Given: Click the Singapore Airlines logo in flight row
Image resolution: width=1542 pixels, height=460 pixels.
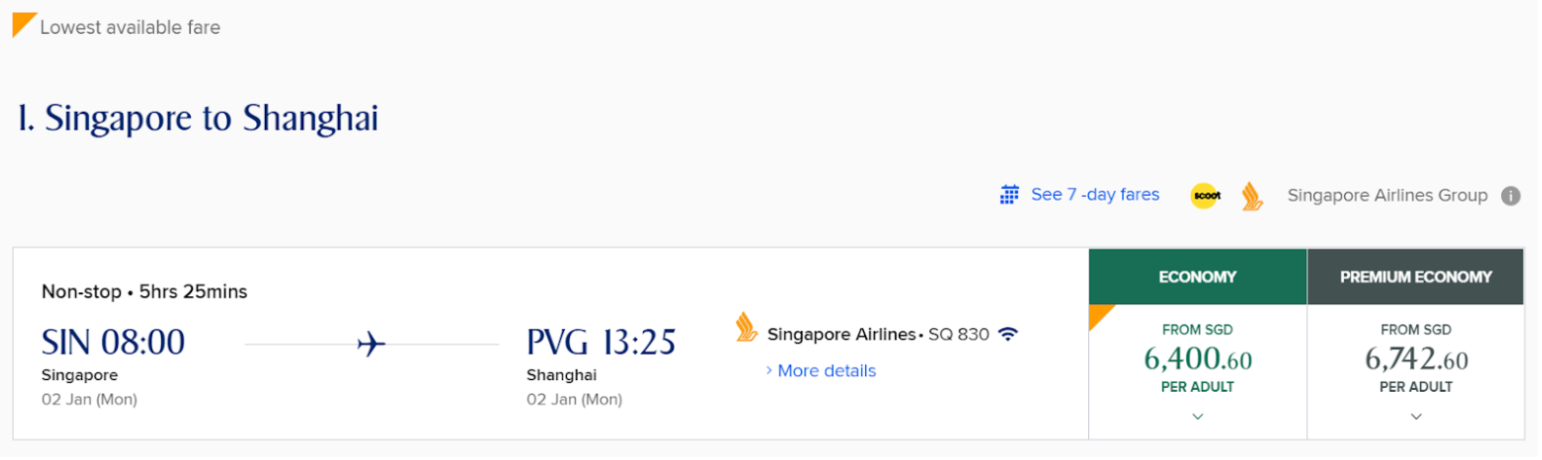Looking at the screenshot, I should pyautogui.click(x=746, y=327).
